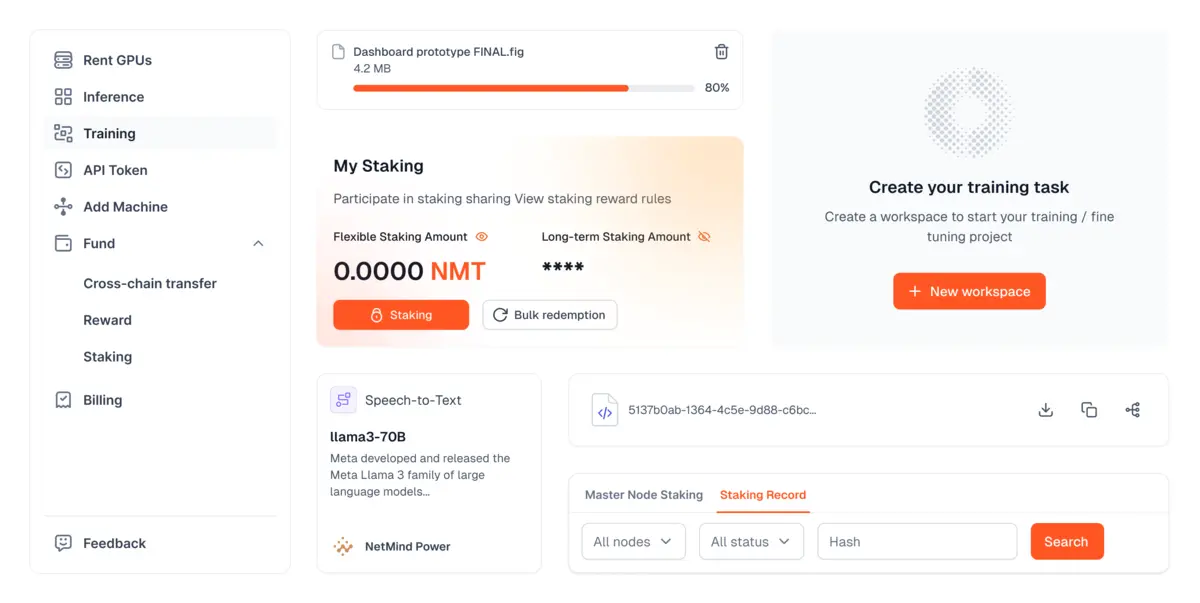The image size is (1200, 603).
Task: Switch to Master Node Staking tab
Action: 643,495
